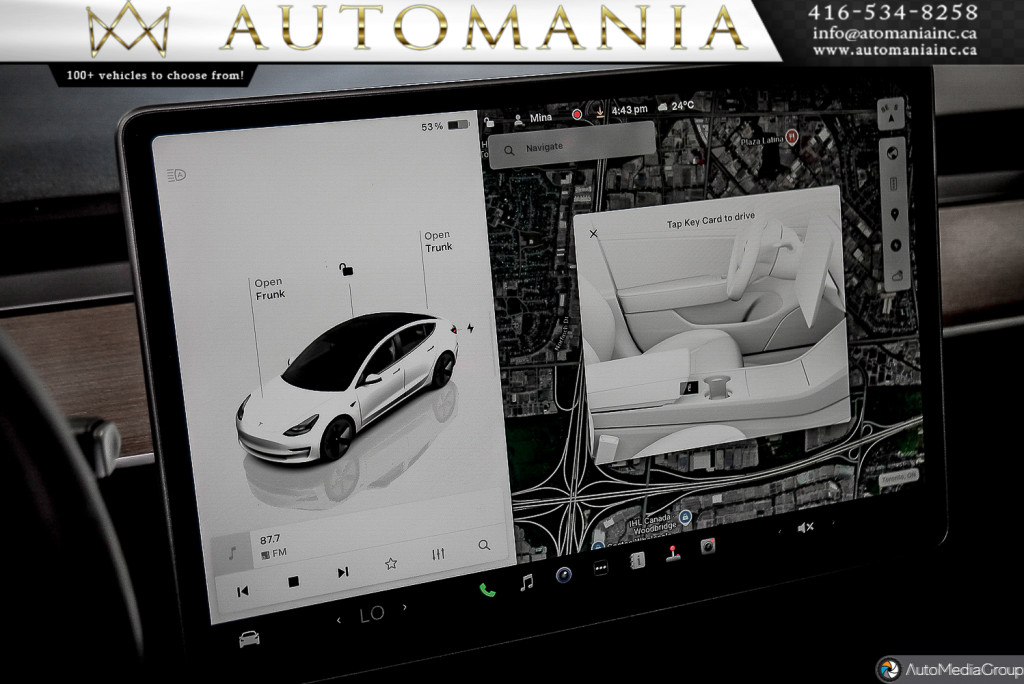Unmute the volume speaker icon
This screenshot has height=684, width=1024.
pos(805,527)
